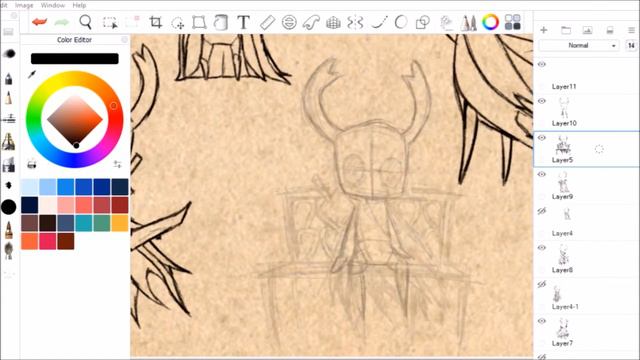The height and width of the screenshot is (360, 640).
Task: Pick the yellow-orange swatch in third row
Action: tap(120, 223)
